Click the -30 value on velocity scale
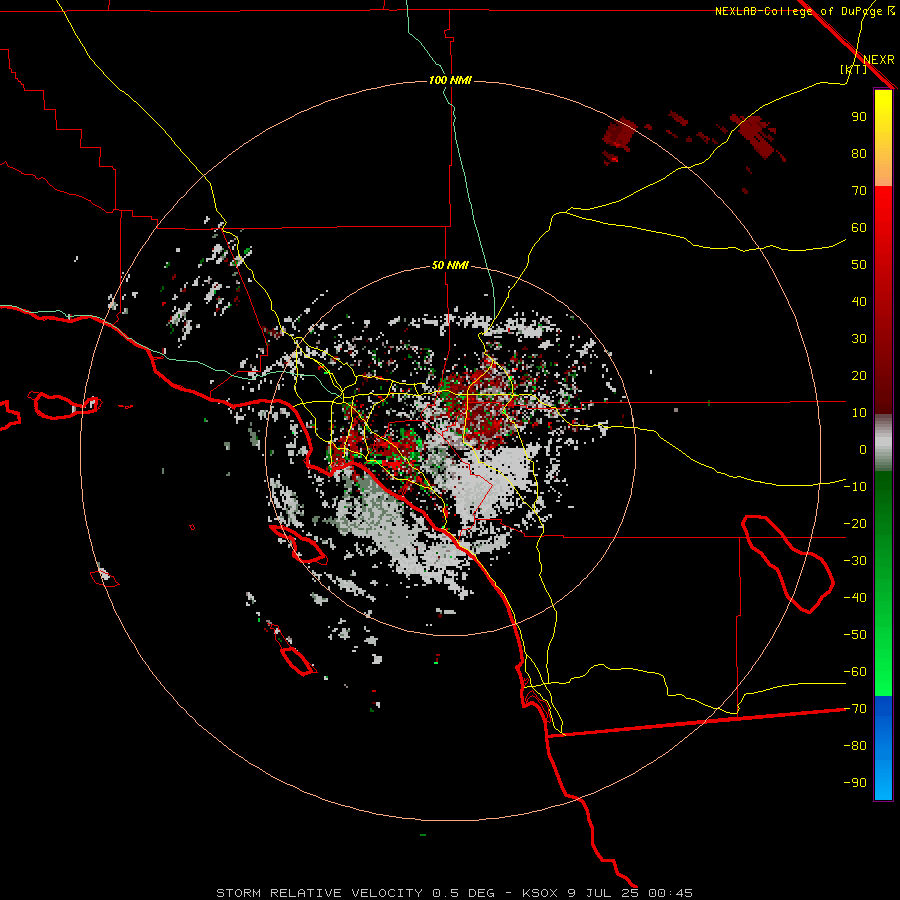The width and height of the screenshot is (900, 900). [855, 561]
